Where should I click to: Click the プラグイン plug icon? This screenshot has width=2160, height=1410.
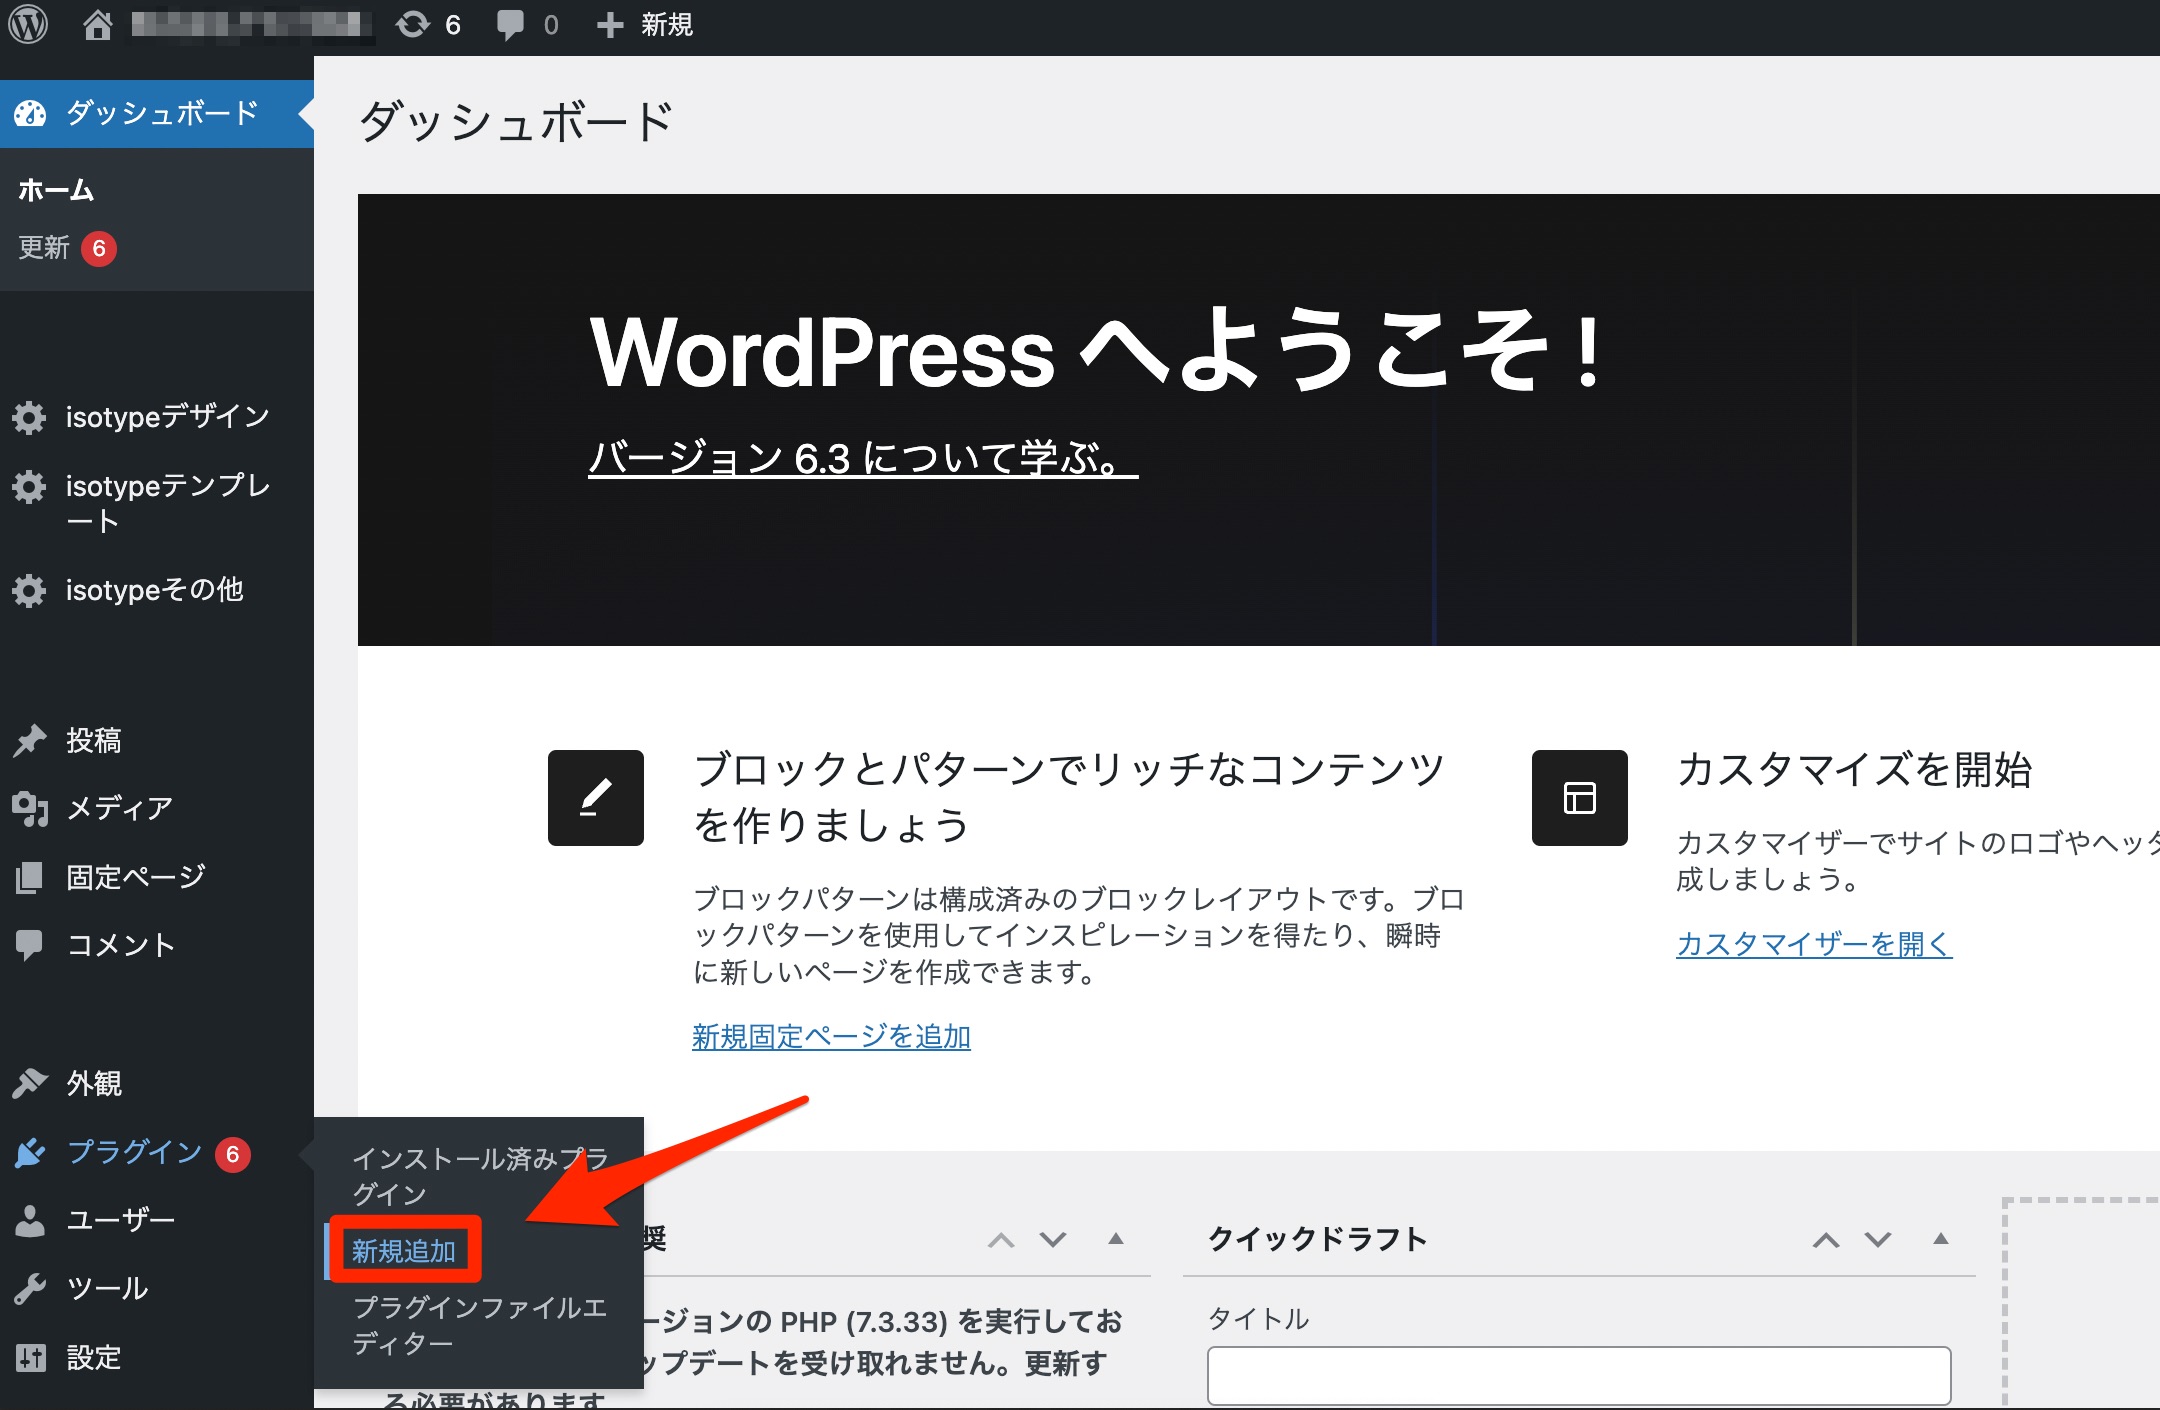coord(30,1153)
